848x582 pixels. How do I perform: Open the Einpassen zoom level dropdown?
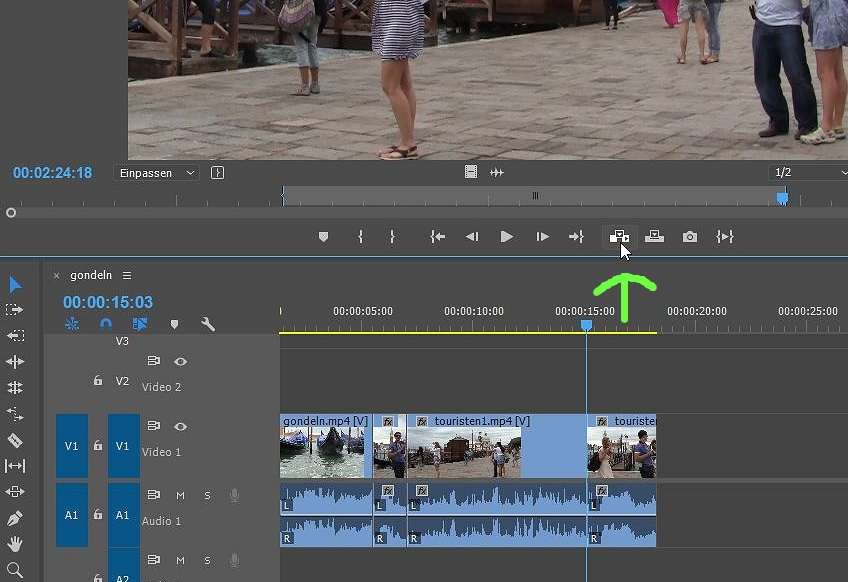coord(155,172)
